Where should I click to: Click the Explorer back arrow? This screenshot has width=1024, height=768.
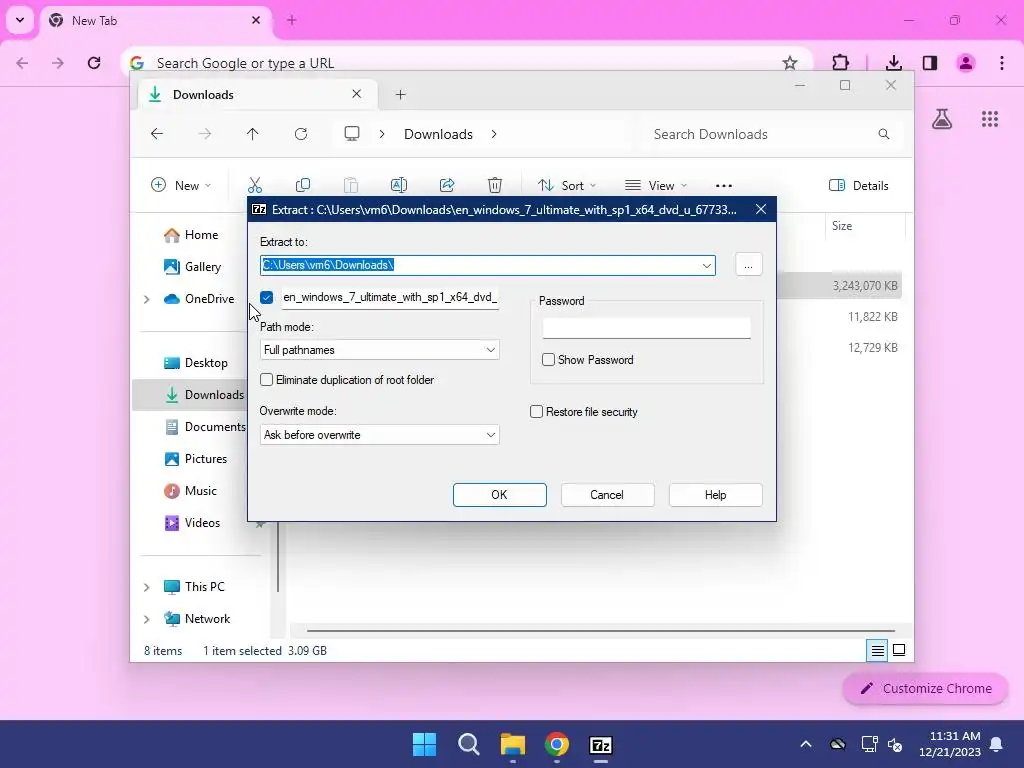[x=157, y=134]
